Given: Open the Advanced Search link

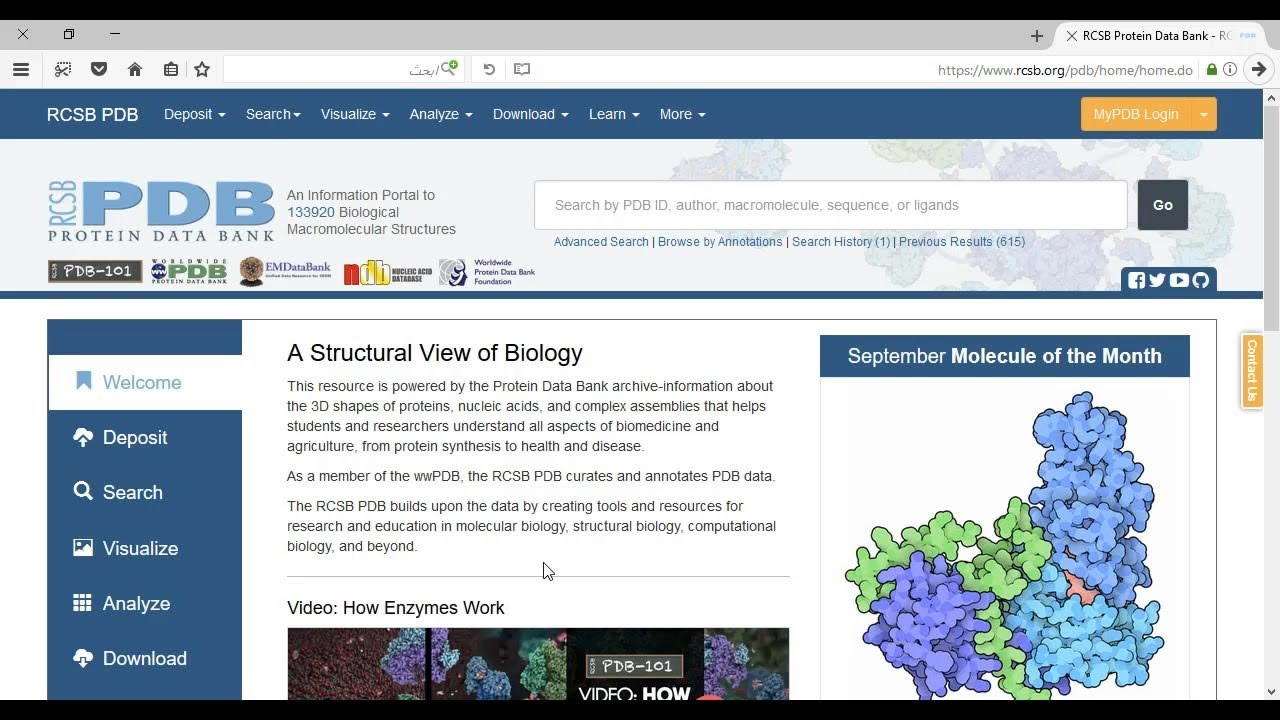Looking at the screenshot, I should pos(601,242).
